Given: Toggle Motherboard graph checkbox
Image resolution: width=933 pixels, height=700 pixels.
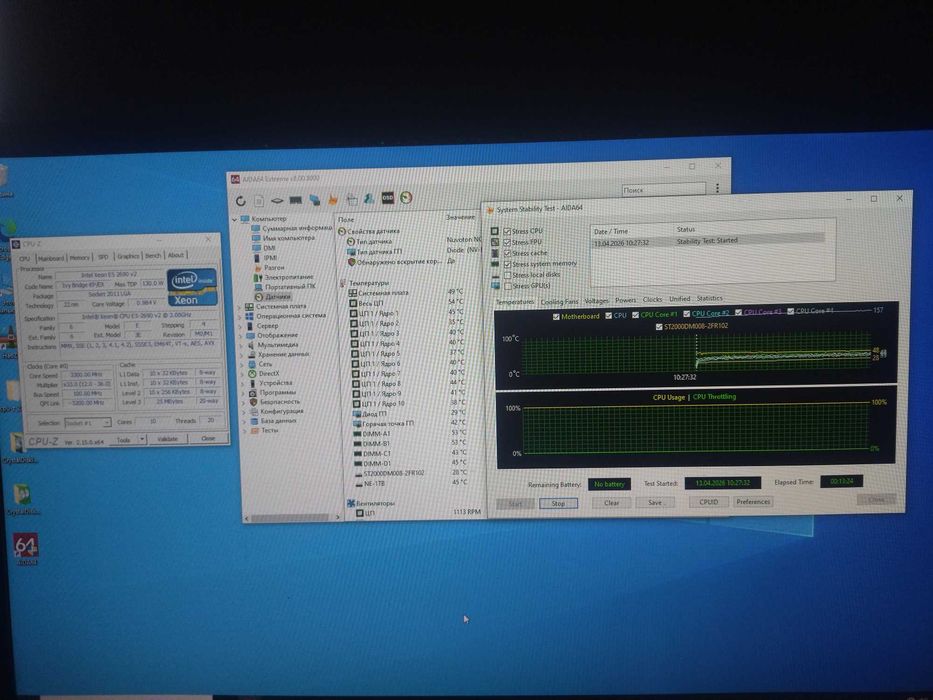Looking at the screenshot, I should pyautogui.click(x=556, y=317).
